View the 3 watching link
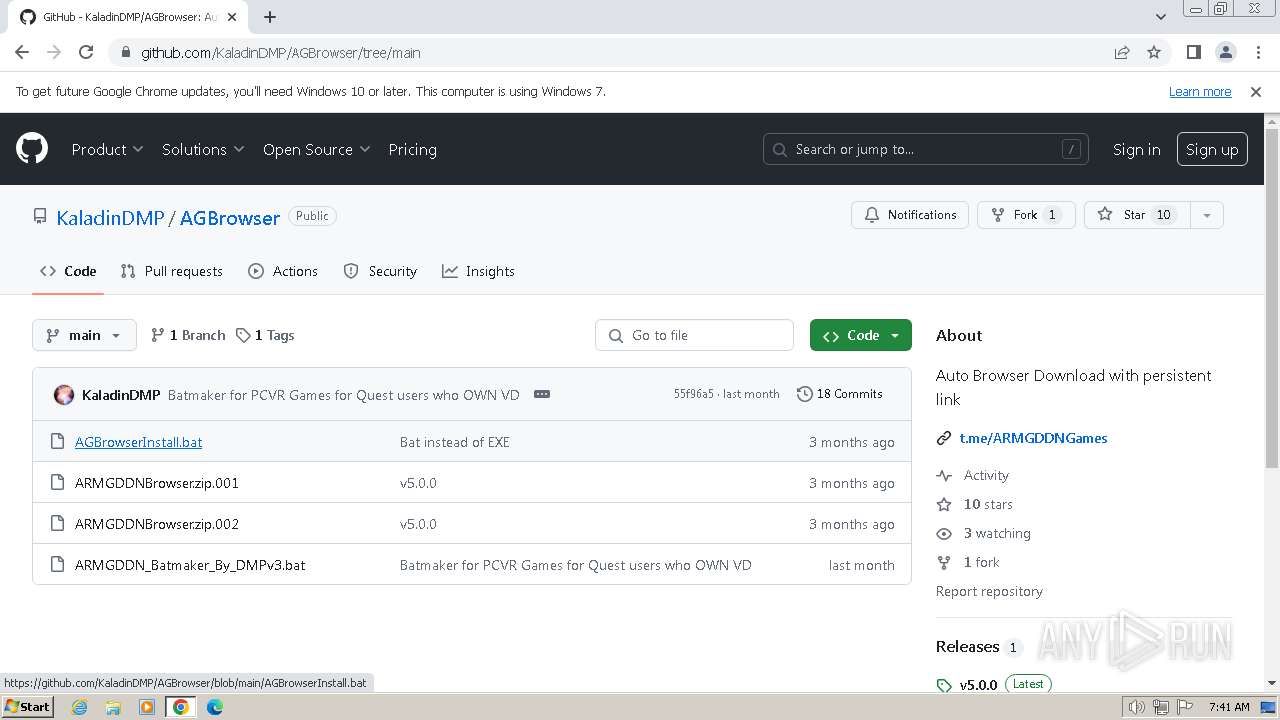Image resolution: width=1280 pixels, height=720 pixels. point(997,533)
